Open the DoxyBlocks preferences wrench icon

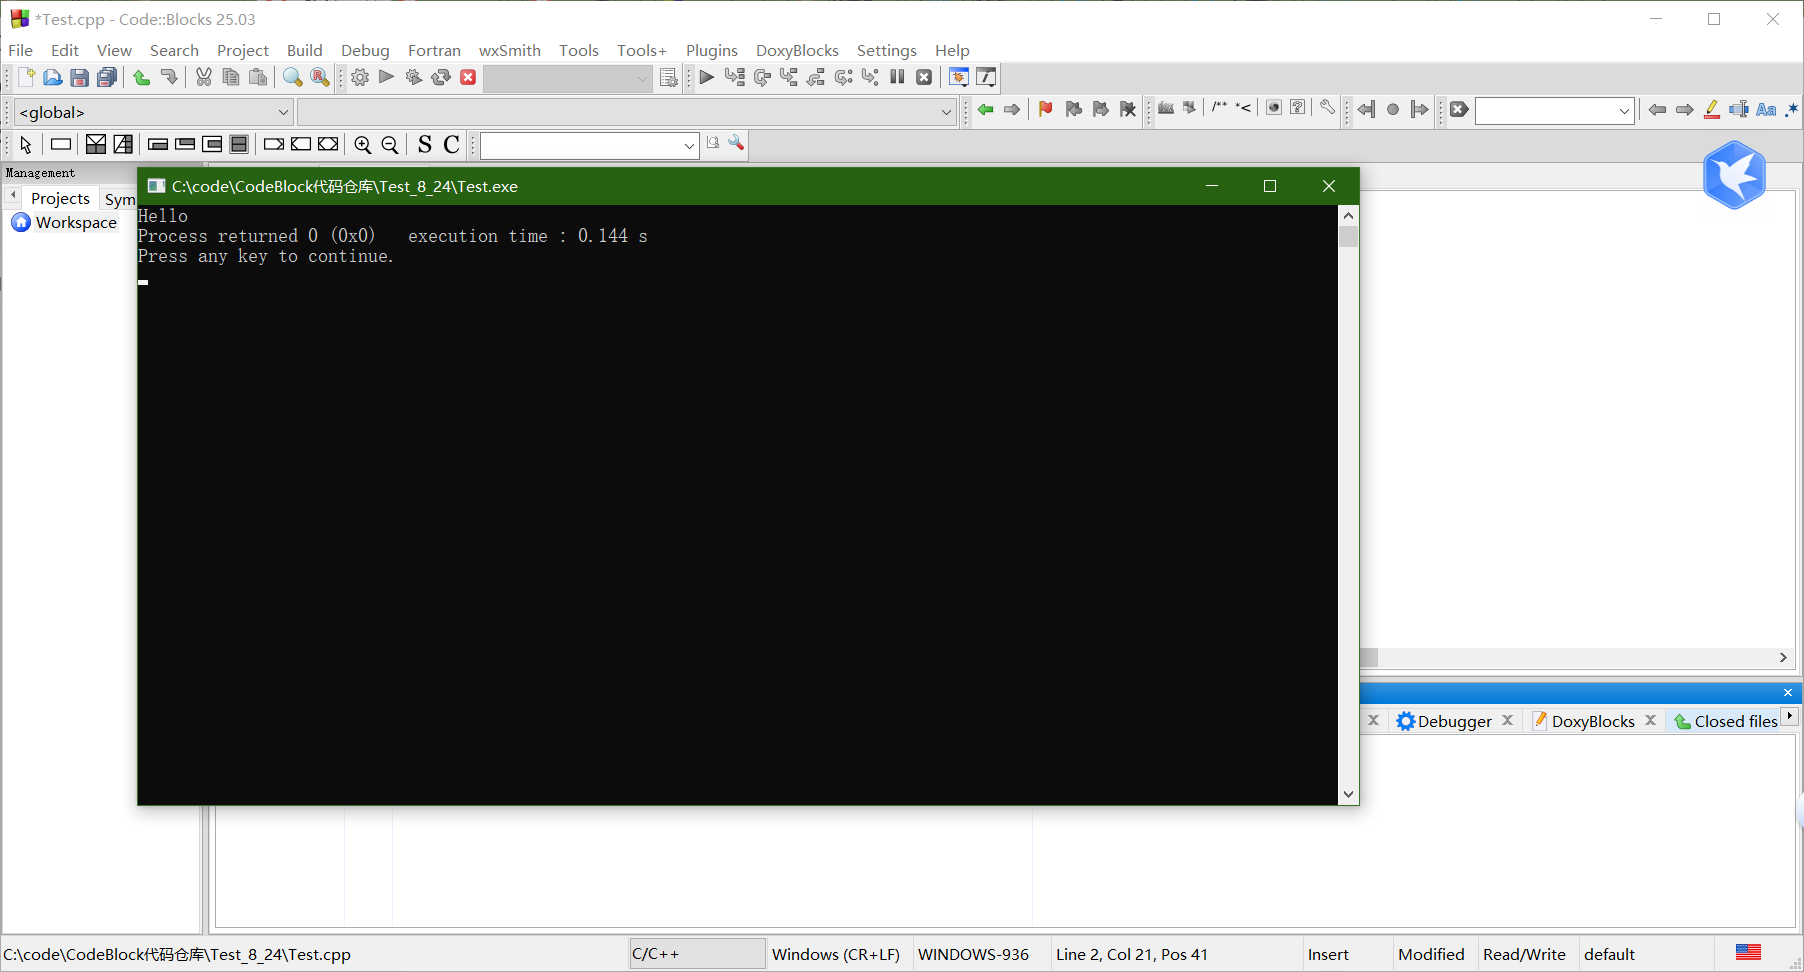coord(1326,109)
